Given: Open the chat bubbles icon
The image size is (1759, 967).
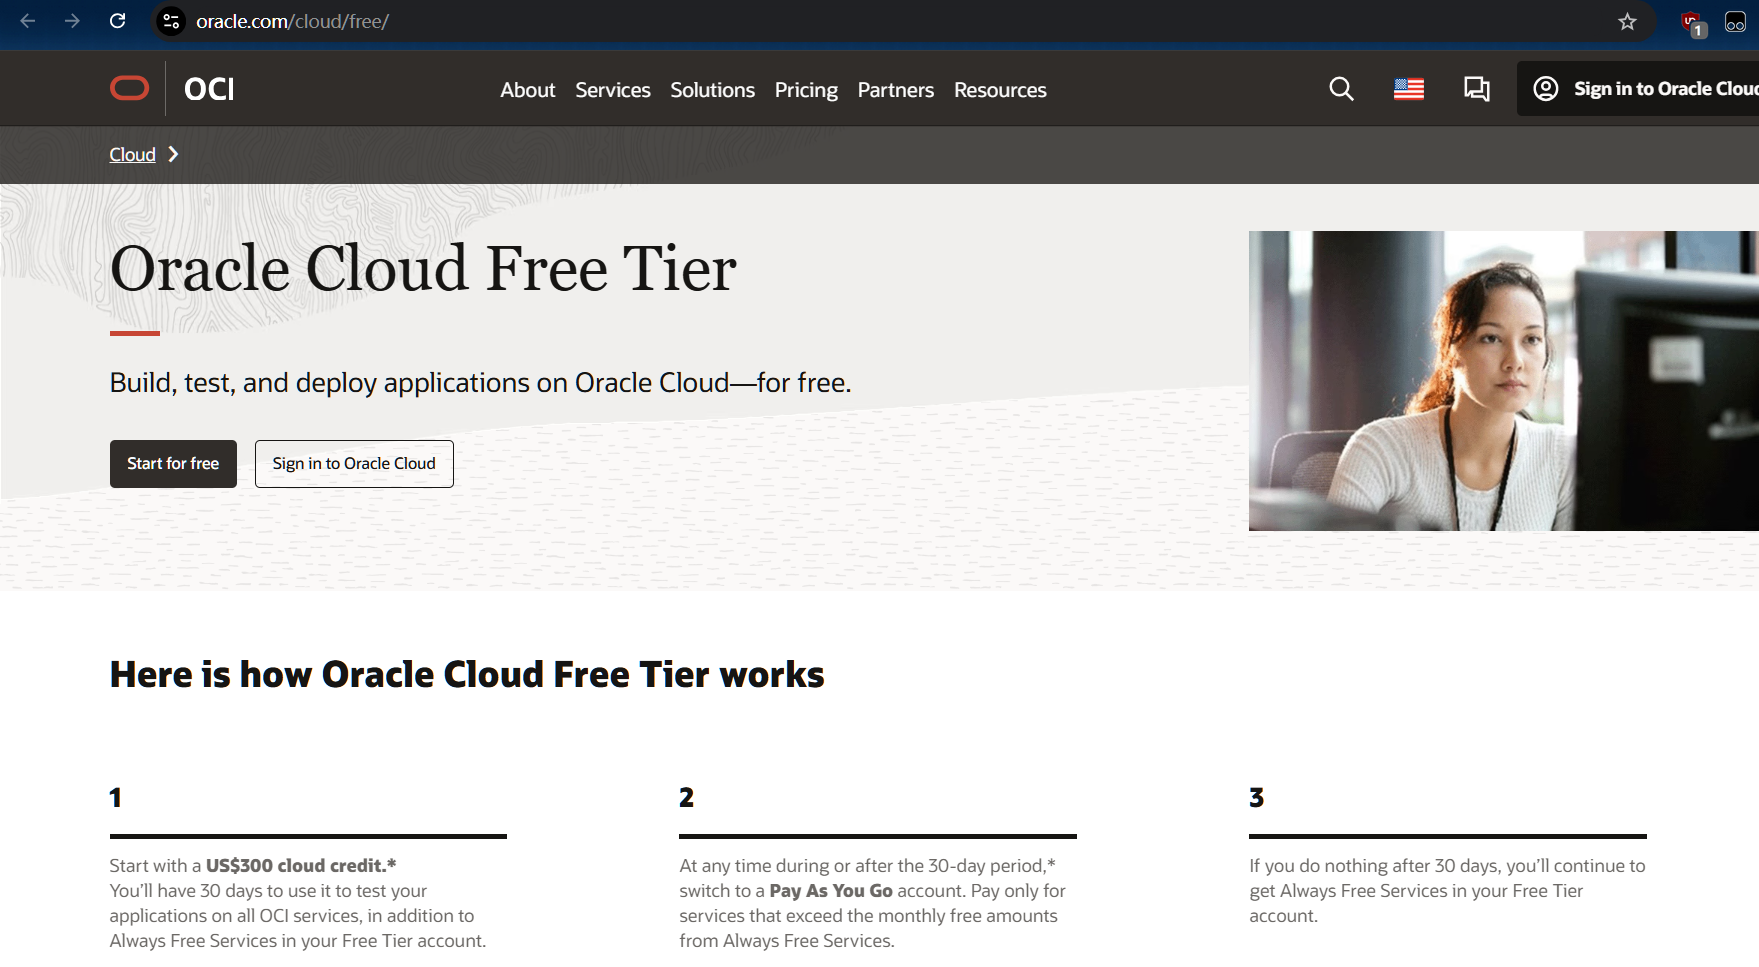Looking at the screenshot, I should tap(1476, 89).
